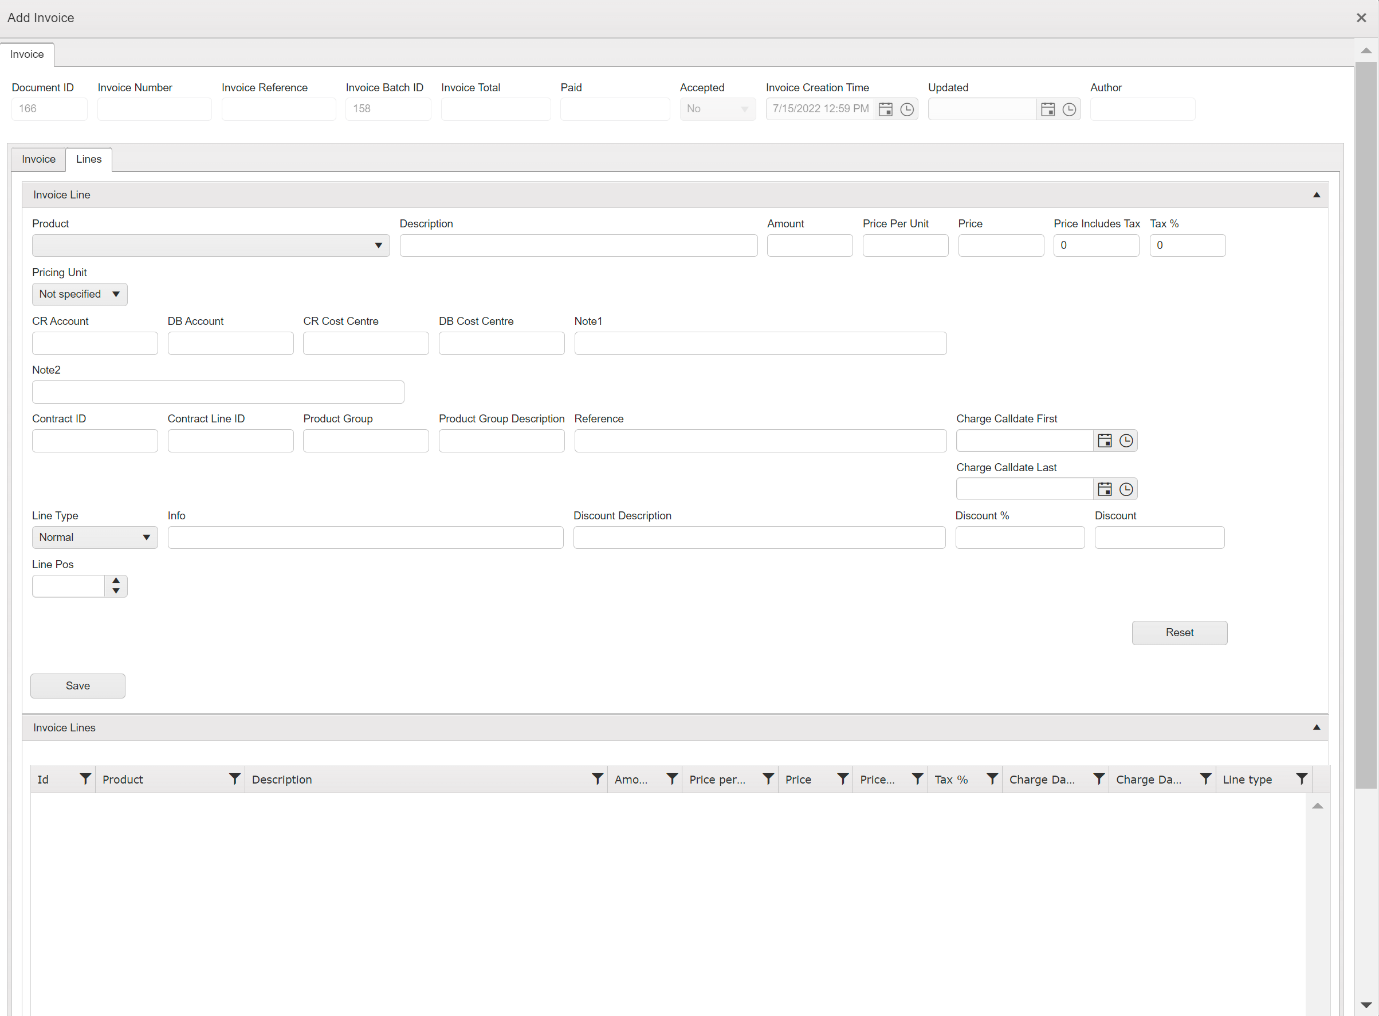This screenshot has width=1379, height=1016.
Task: Filter the Line type column
Action: (1301, 779)
